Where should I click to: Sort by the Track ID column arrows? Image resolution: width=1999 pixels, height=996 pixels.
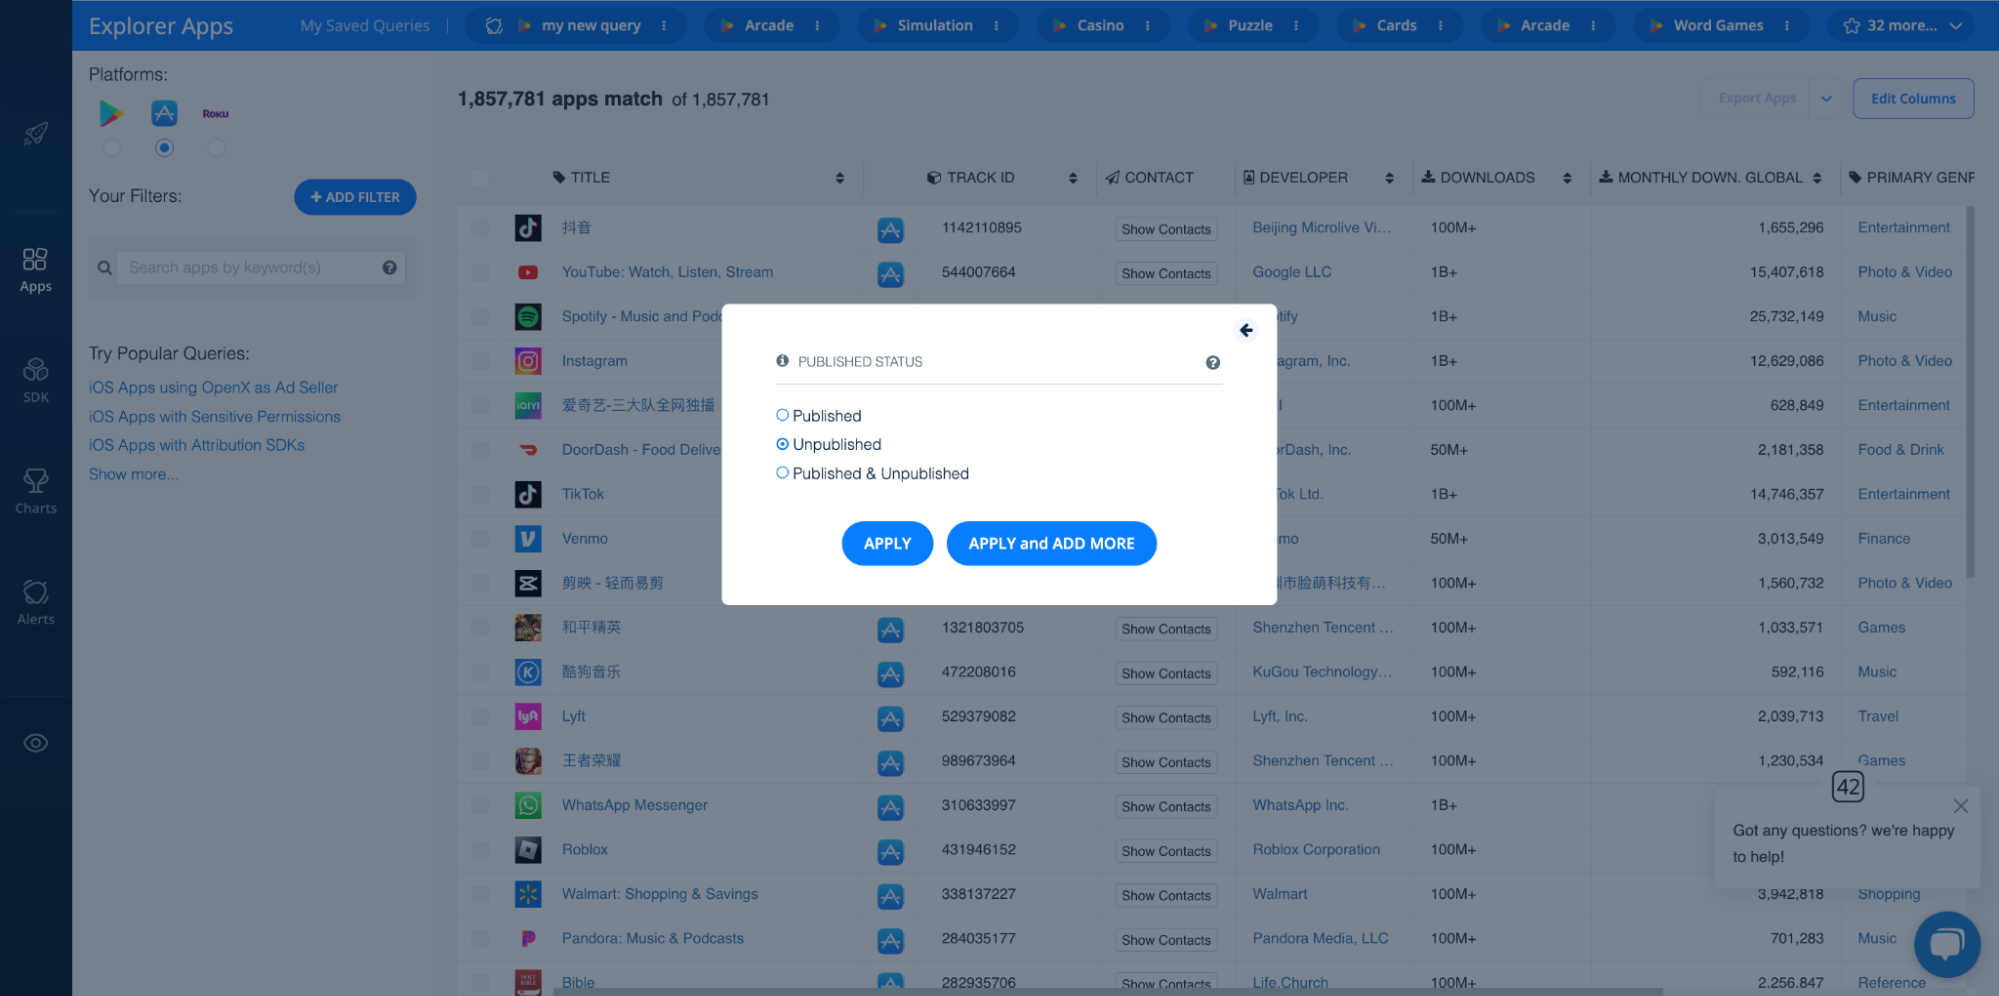[x=1073, y=178]
